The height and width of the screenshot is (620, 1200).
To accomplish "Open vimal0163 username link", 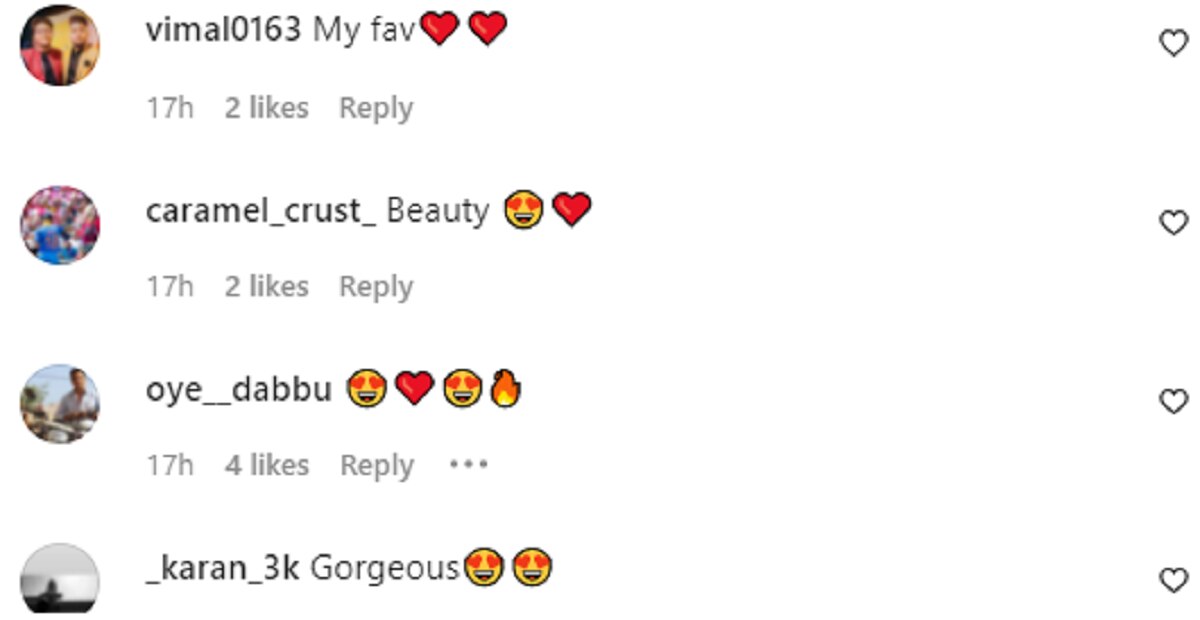I will [x=223, y=30].
